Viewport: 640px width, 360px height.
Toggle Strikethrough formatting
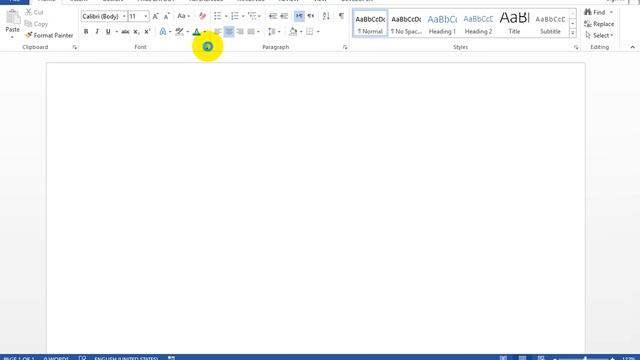point(125,31)
